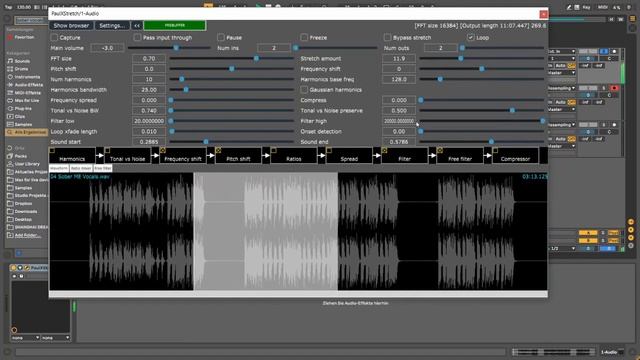This screenshot has width=640, height=360.
Task: Click the Stretch amount slider handle
Action: click(461, 58)
